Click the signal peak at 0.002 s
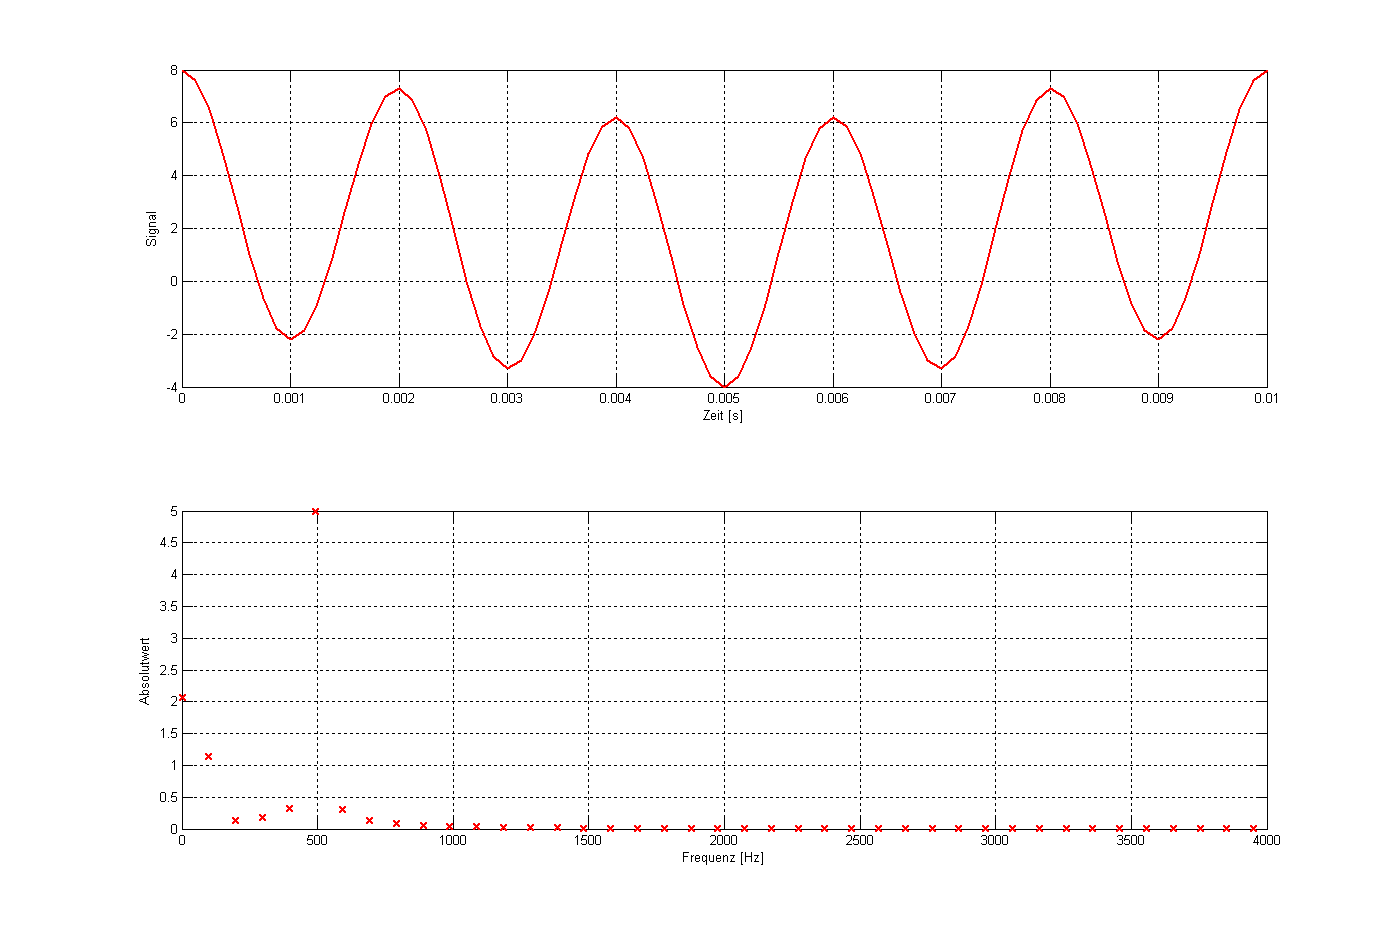This screenshot has height=931, width=1400. coord(399,89)
